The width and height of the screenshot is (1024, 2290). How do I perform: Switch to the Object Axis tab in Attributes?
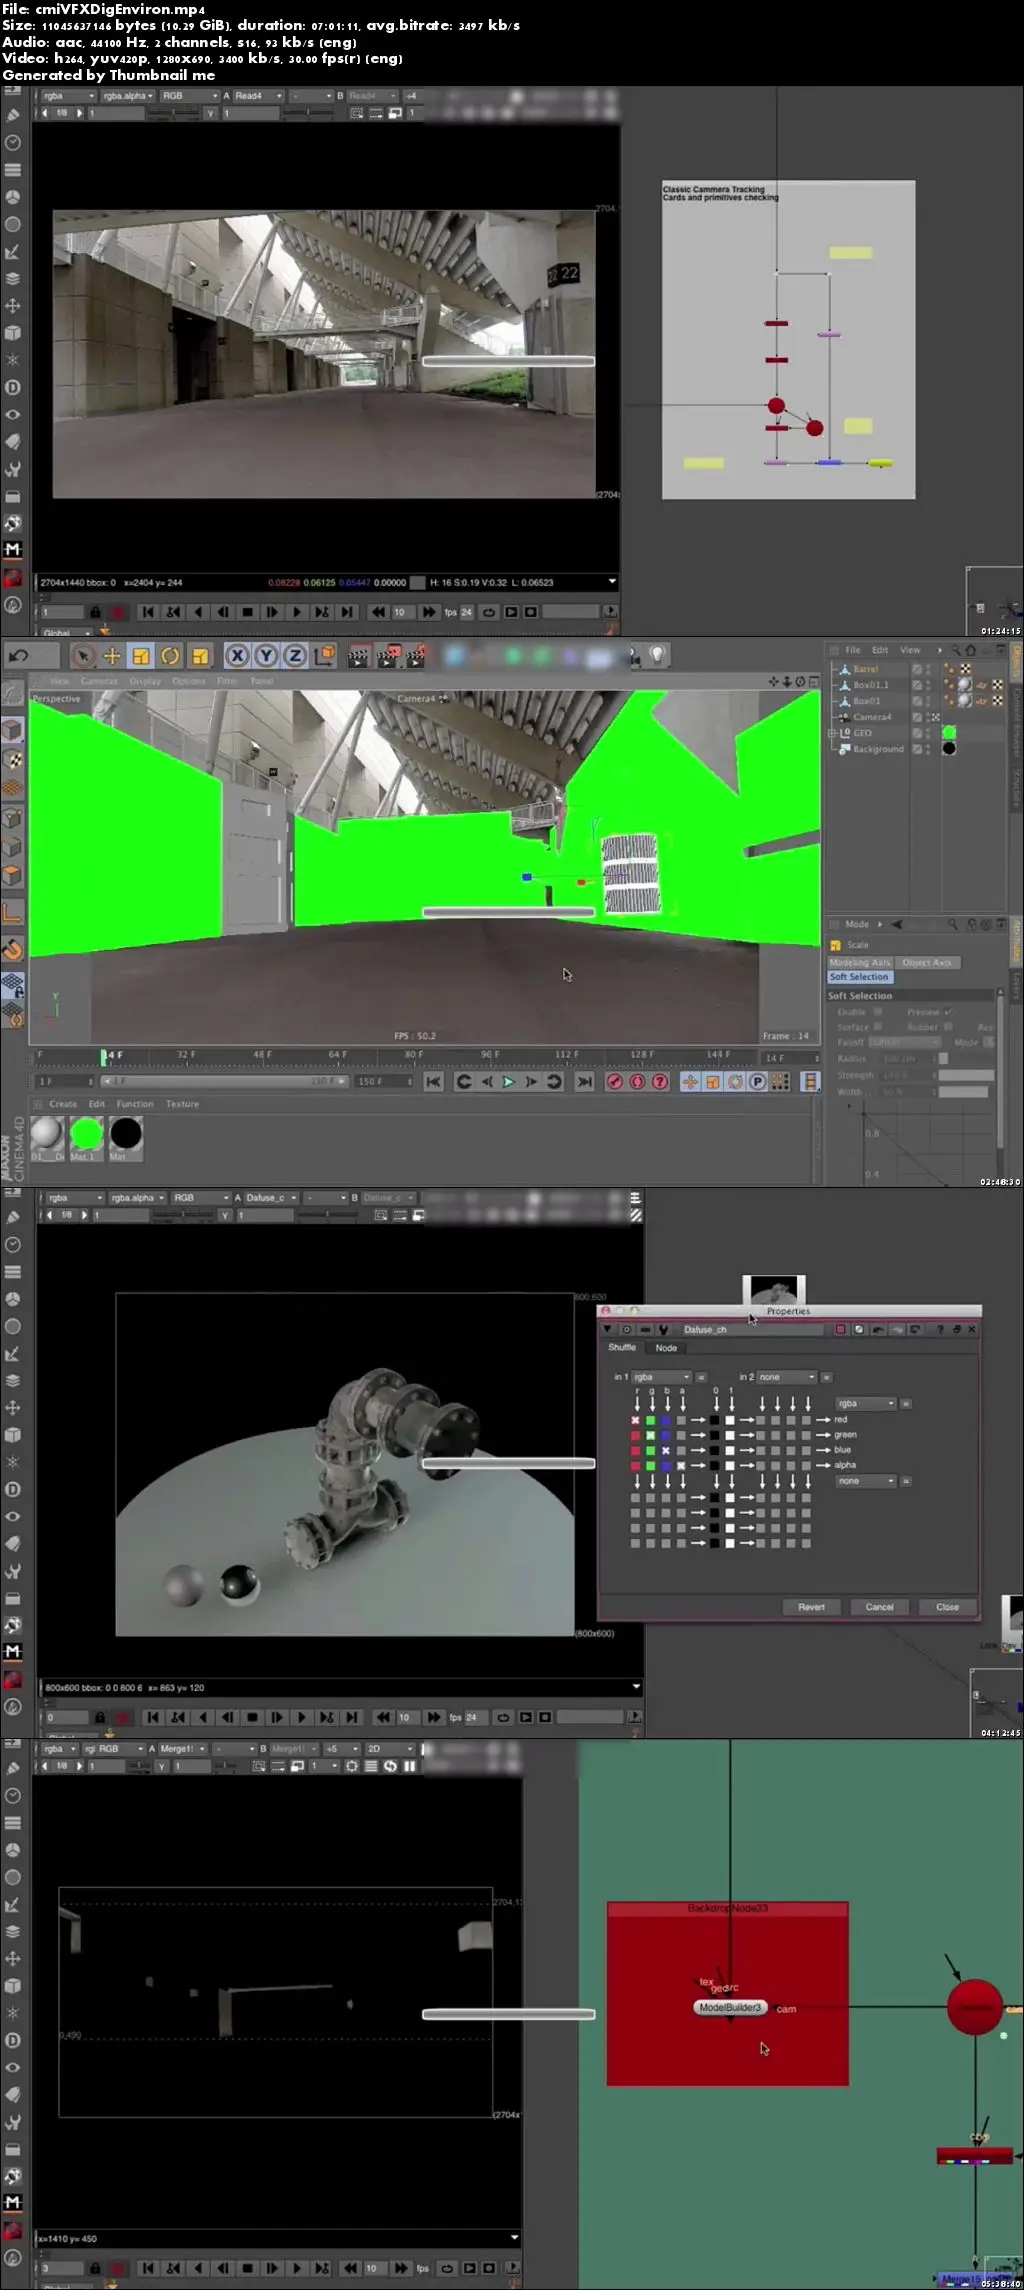(x=927, y=963)
